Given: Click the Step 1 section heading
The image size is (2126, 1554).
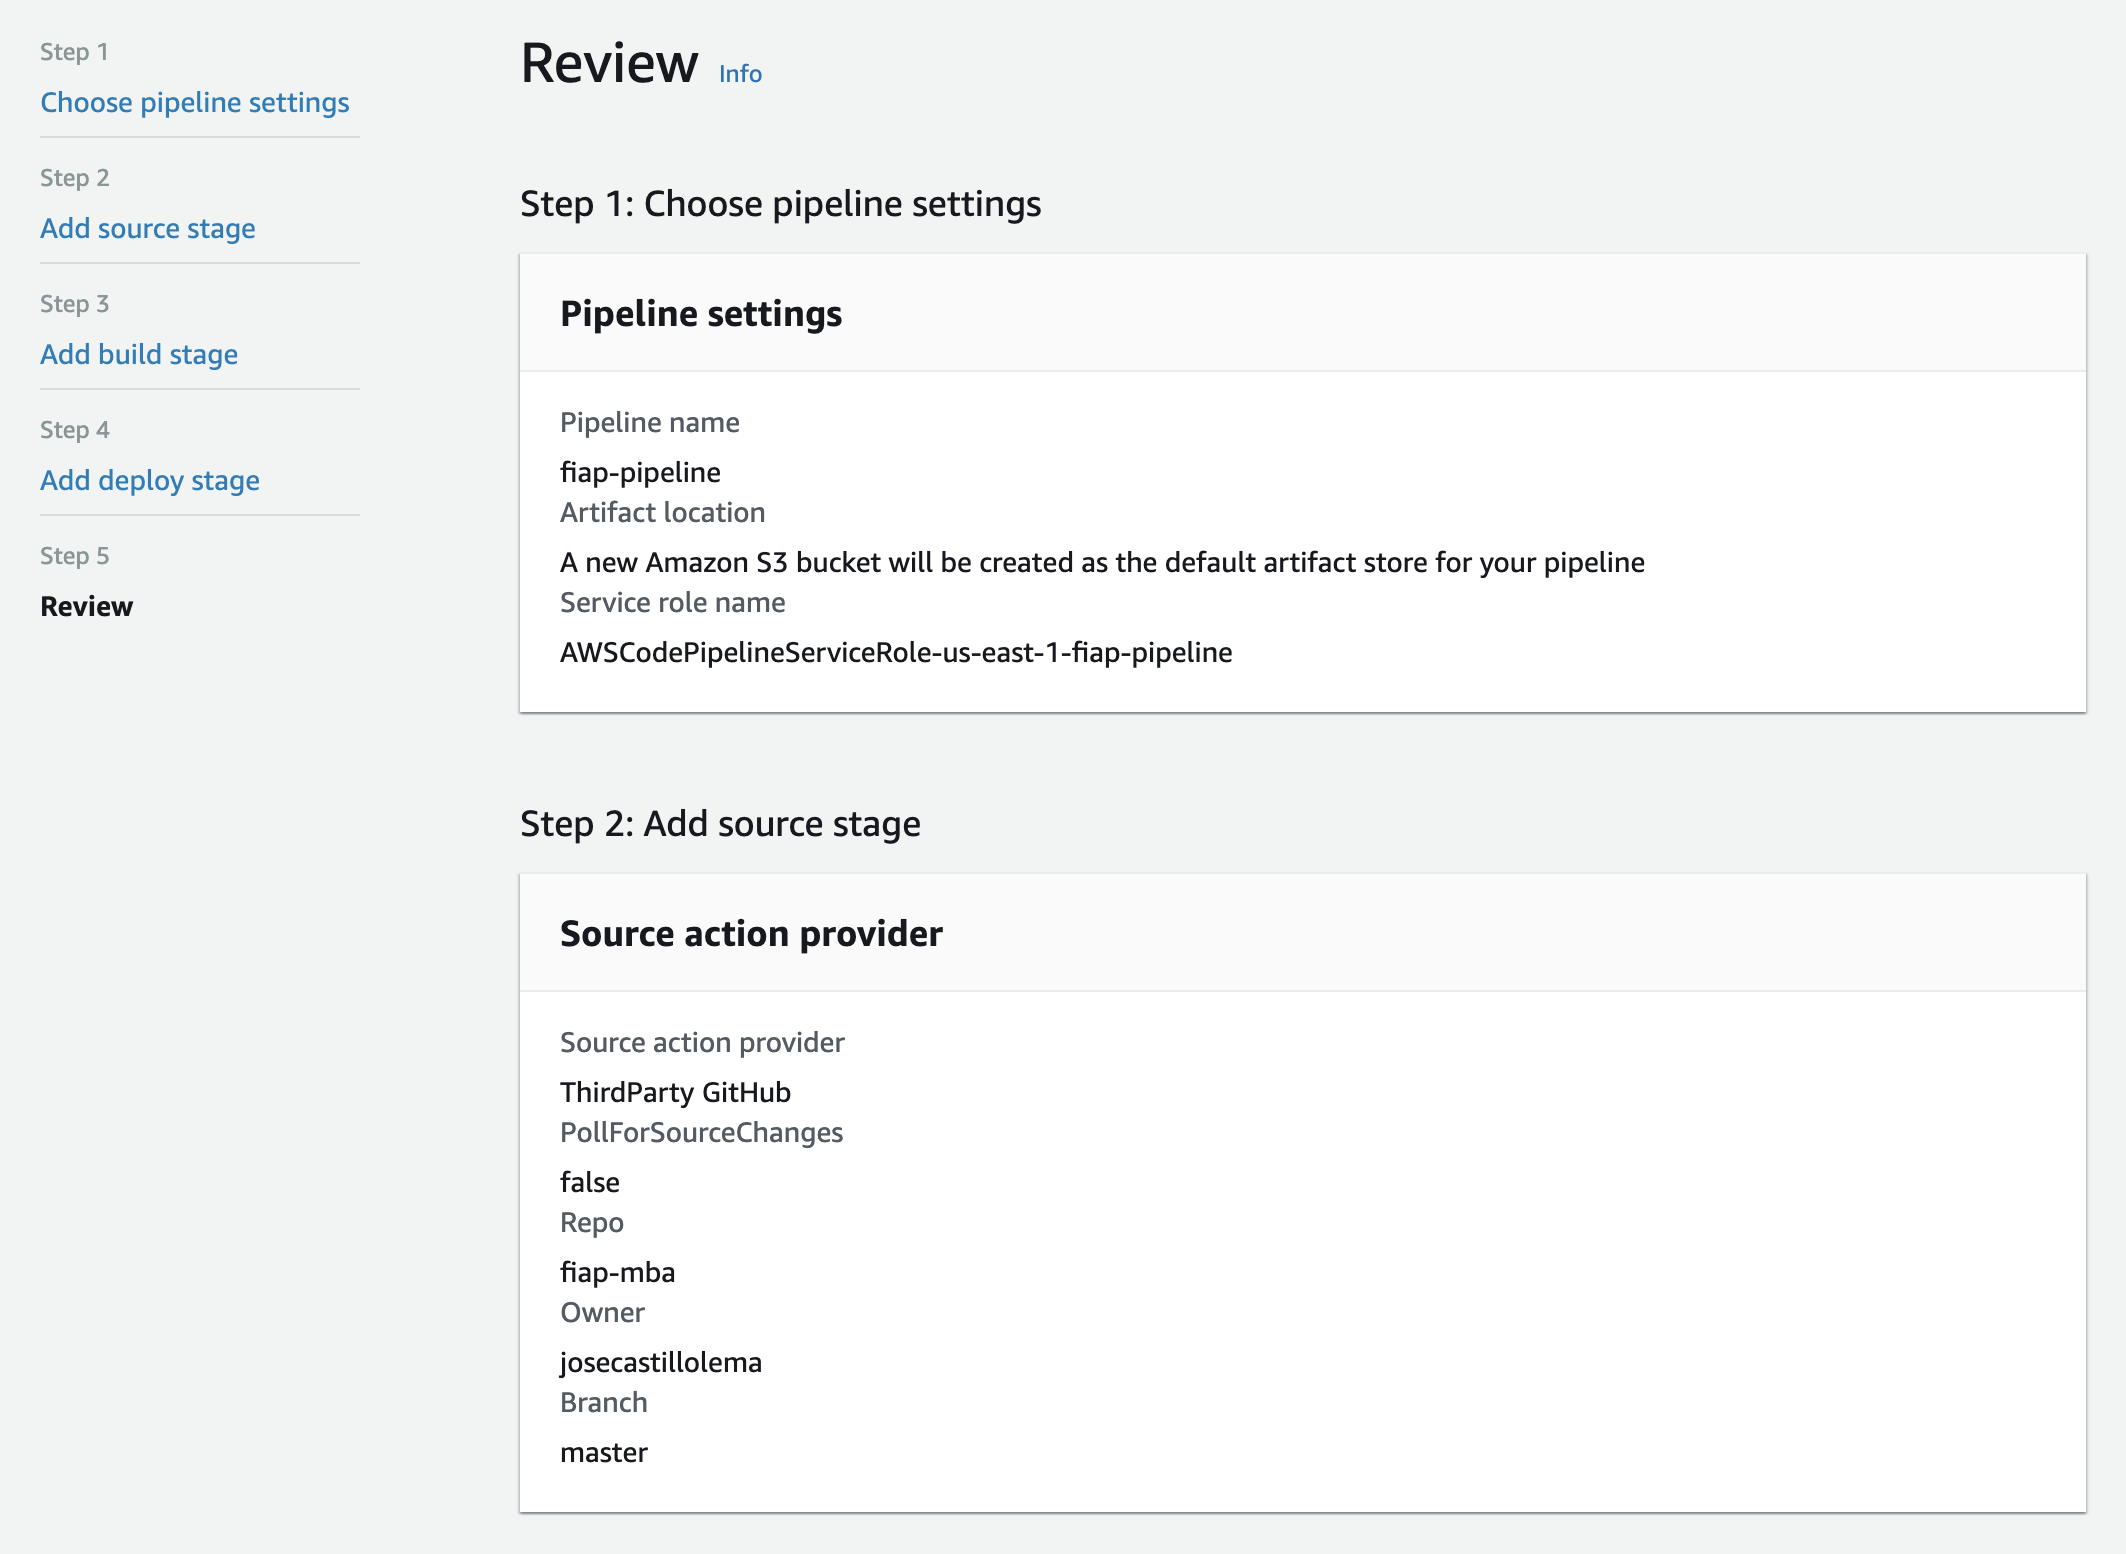Looking at the screenshot, I should 780,204.
